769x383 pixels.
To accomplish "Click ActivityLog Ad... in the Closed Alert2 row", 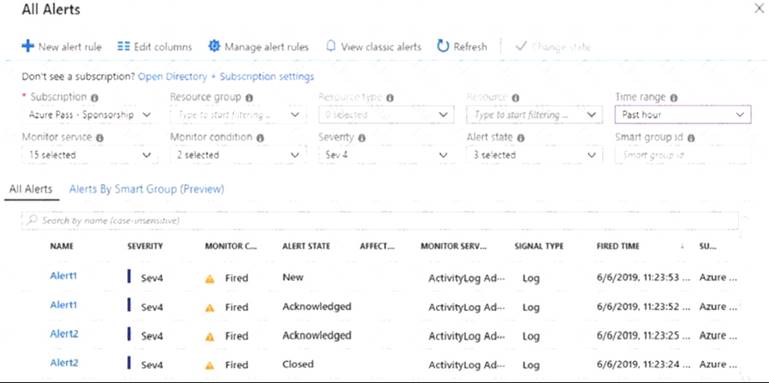I will pyautogui.click(x=466, y=365).
